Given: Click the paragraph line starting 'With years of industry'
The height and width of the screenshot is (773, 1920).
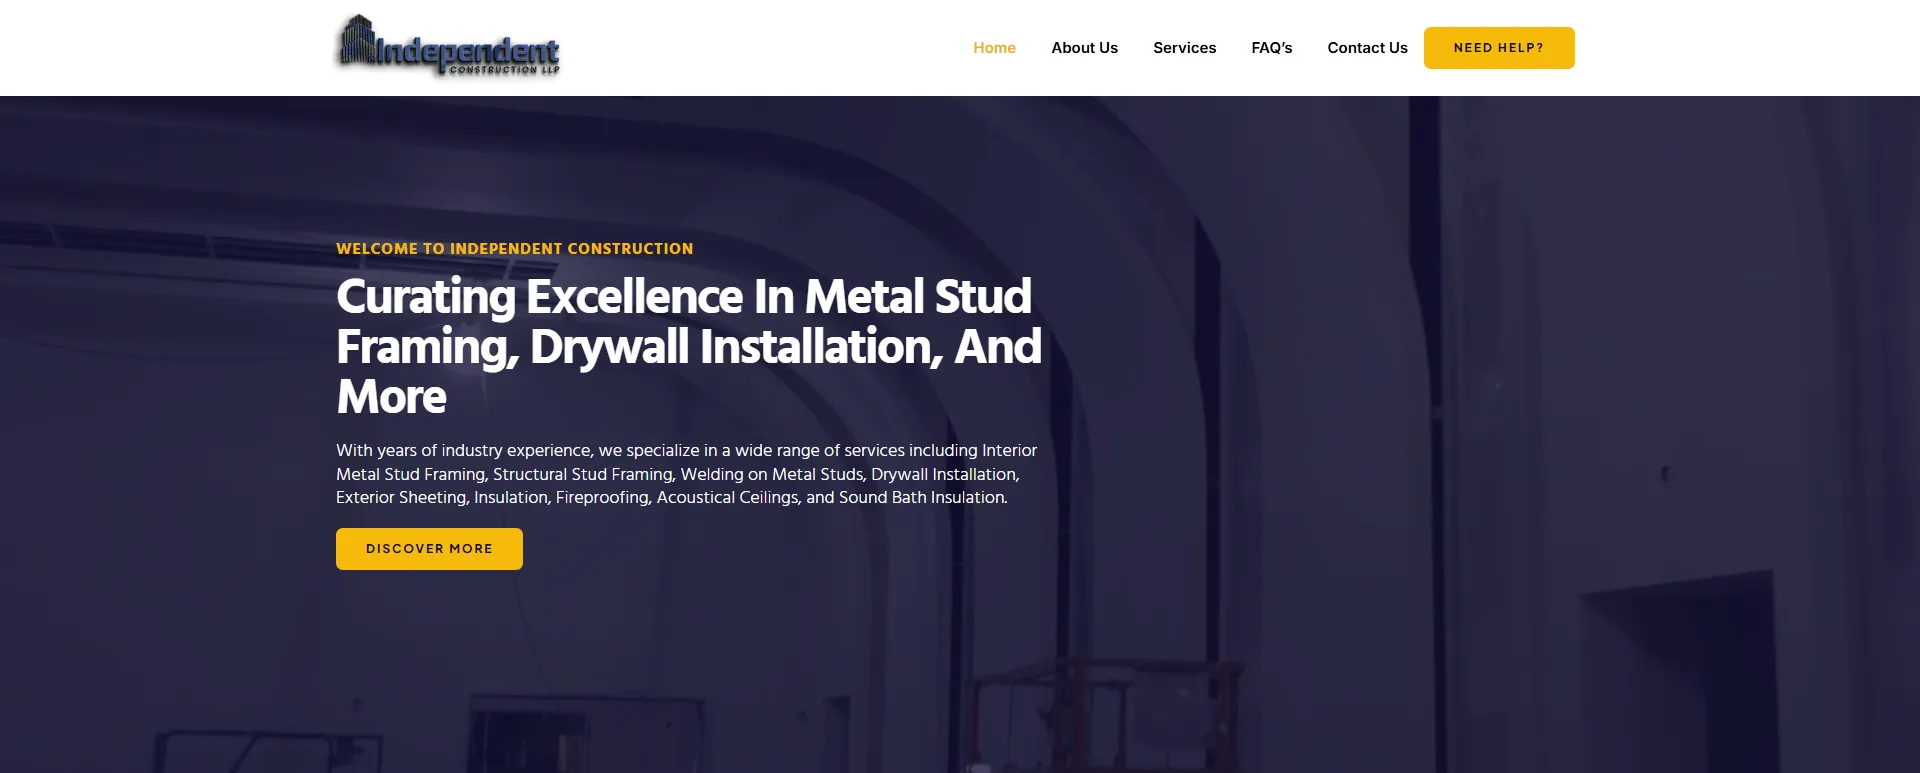Looking at the screenshot, I should (x=686, y=451).
